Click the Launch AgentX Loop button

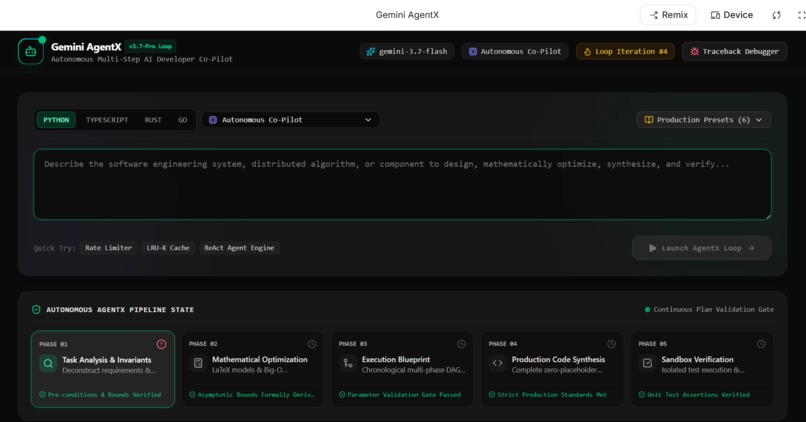point(702,248)
